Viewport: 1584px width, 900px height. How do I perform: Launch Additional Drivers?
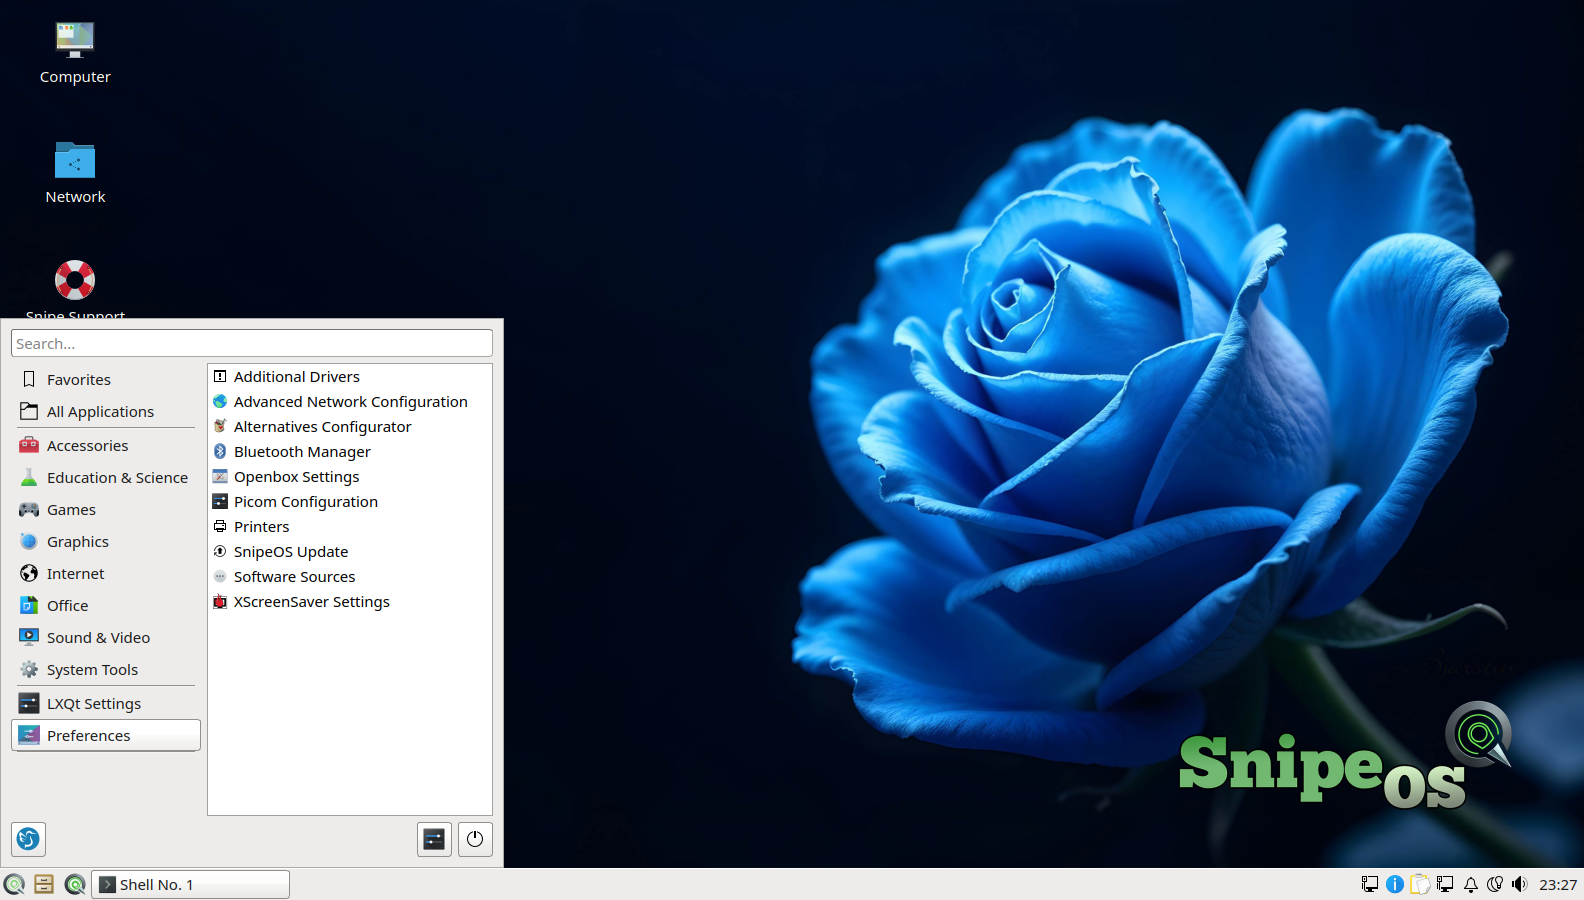350,377
